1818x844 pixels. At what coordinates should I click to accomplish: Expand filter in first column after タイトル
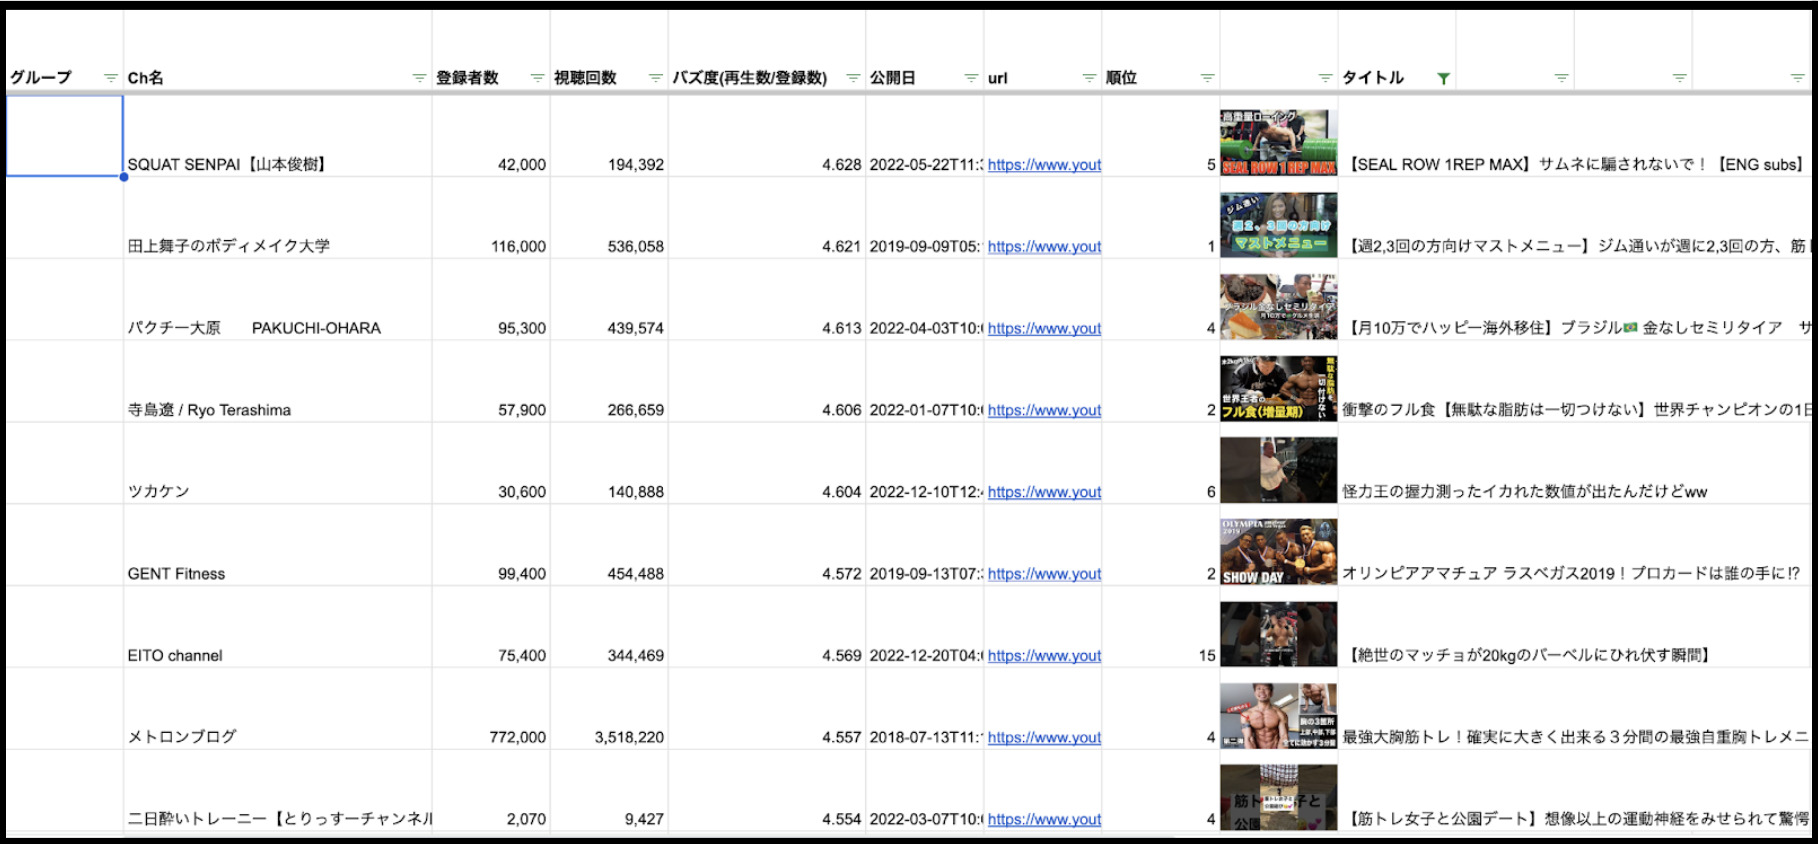pos(1561,78)
